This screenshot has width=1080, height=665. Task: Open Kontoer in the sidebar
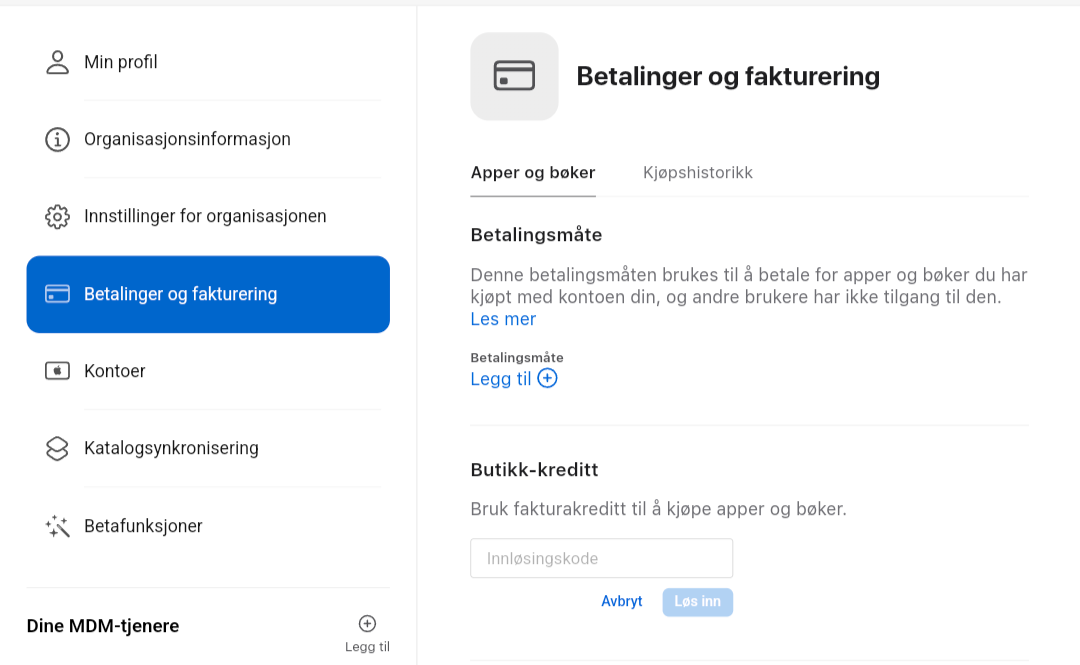pos(208,371)
